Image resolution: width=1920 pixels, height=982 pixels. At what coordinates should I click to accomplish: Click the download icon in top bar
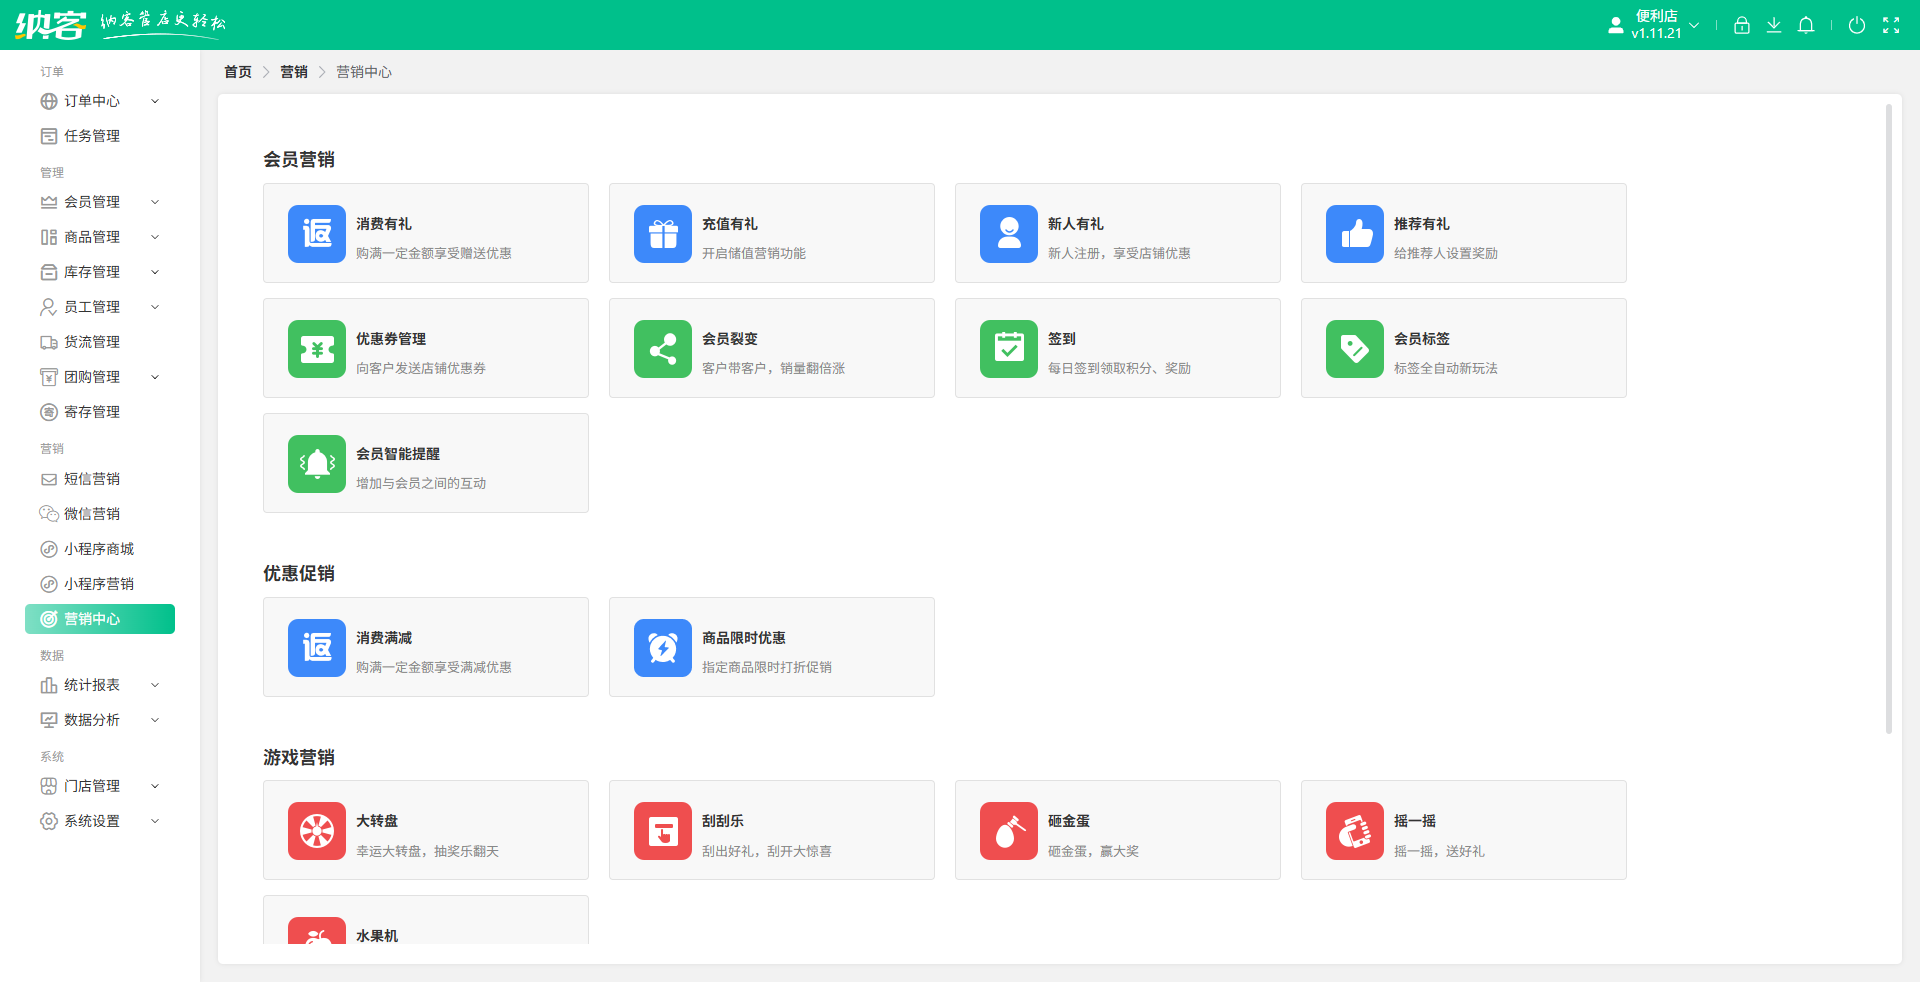[x=1773, y=26]
